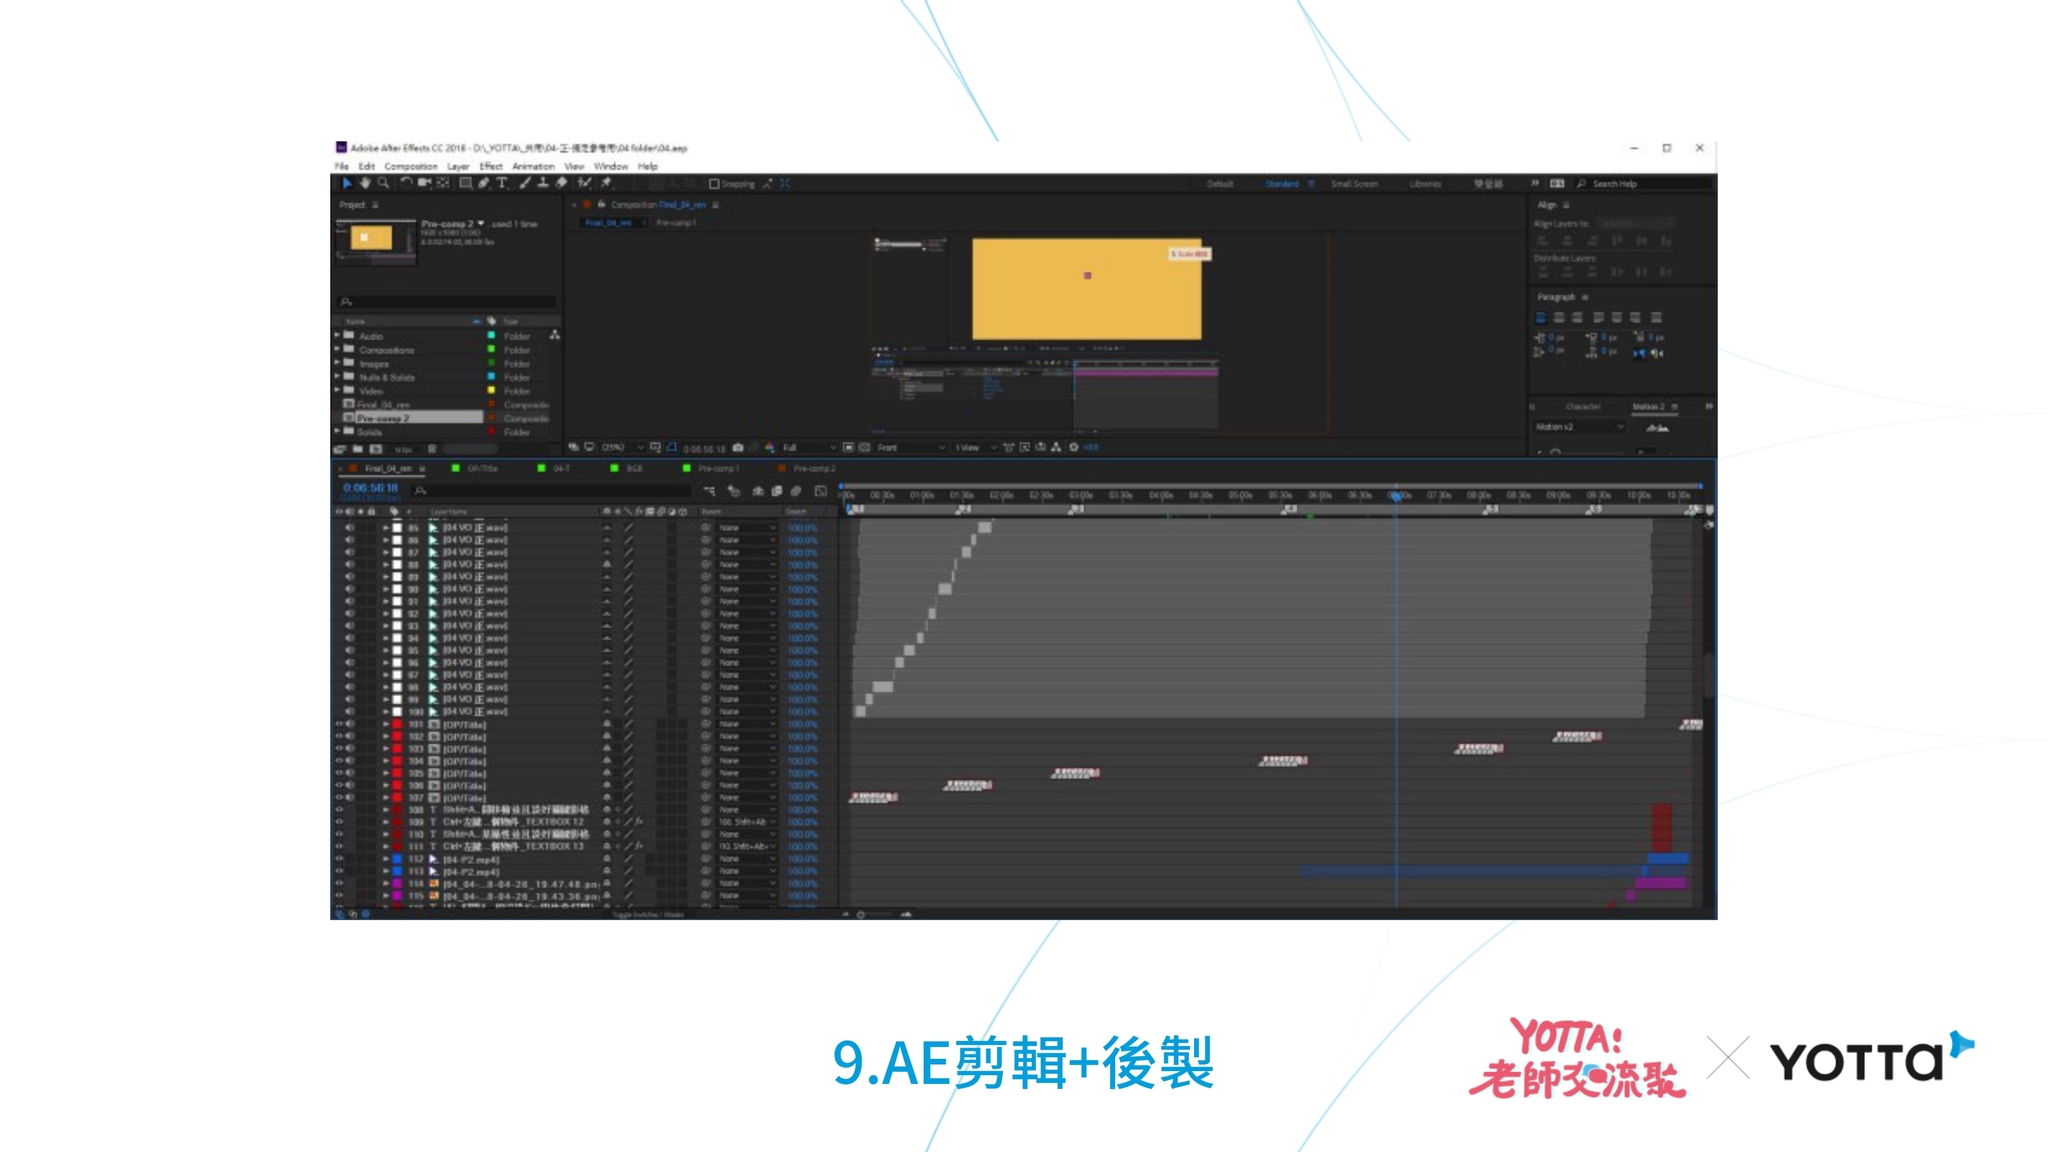Select the Puppet Pin tool
The width and height of the screenshot is (2048, 1152).
point(606,184)
